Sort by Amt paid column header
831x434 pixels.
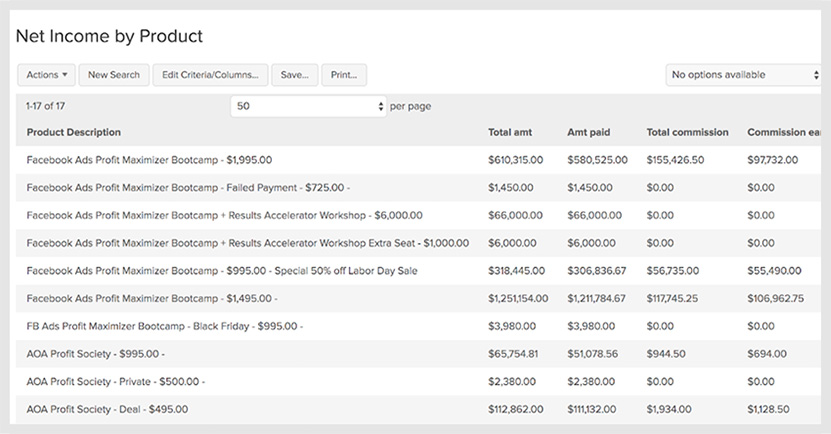pyautogui.click(x=588, y=132)
